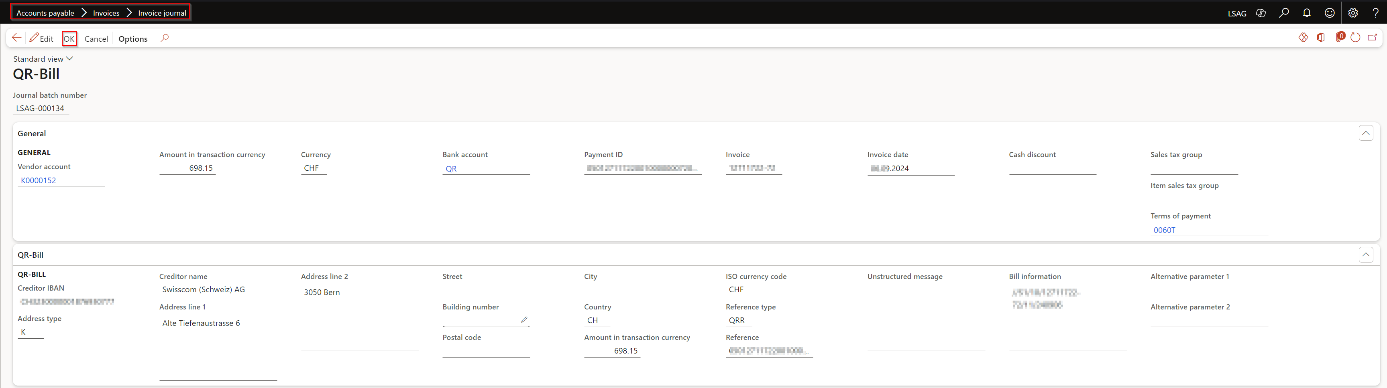Open the Options menu
Image resolution: width=1387 pixels, height=388 pixels.
point(133,39)
